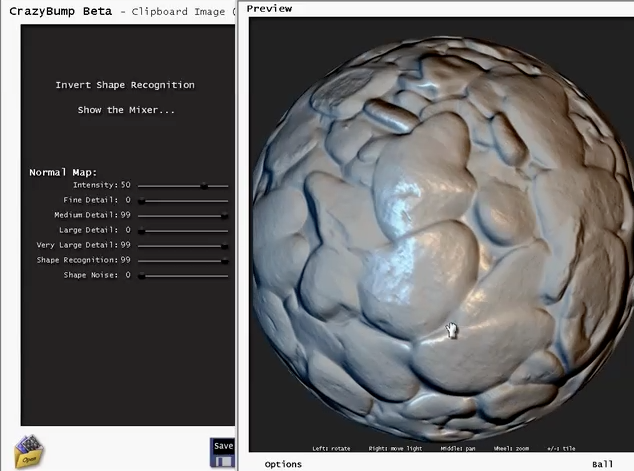This screenshot has width=634, height=471.
Task: Adjust the Intensity slider
Action: (x=183, y=186)
